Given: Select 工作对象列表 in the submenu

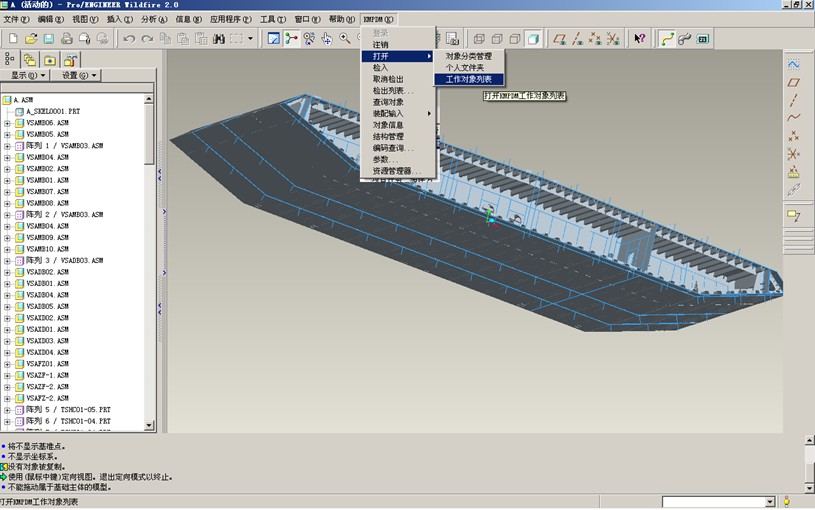Looking at the screenshot, I should click(x=468, y=79).
